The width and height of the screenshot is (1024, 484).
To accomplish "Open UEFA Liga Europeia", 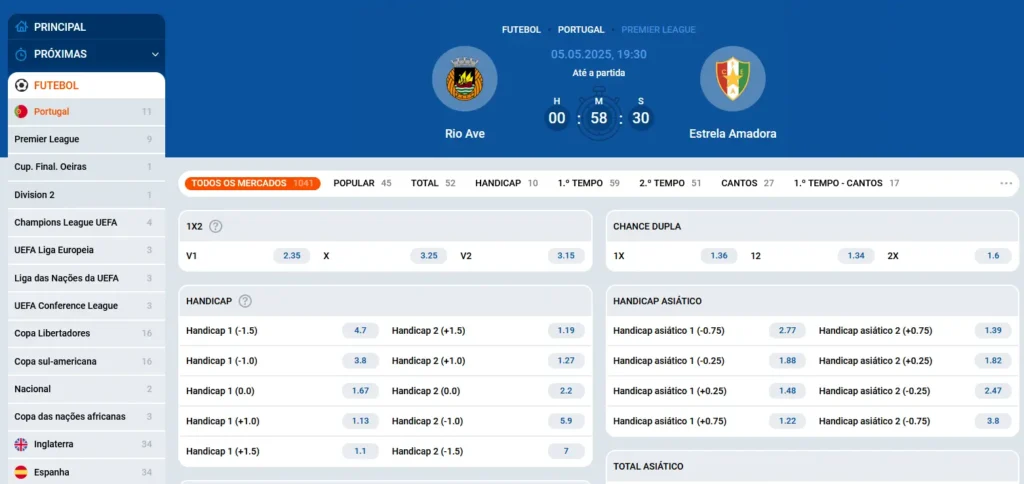I will (86, 250).
